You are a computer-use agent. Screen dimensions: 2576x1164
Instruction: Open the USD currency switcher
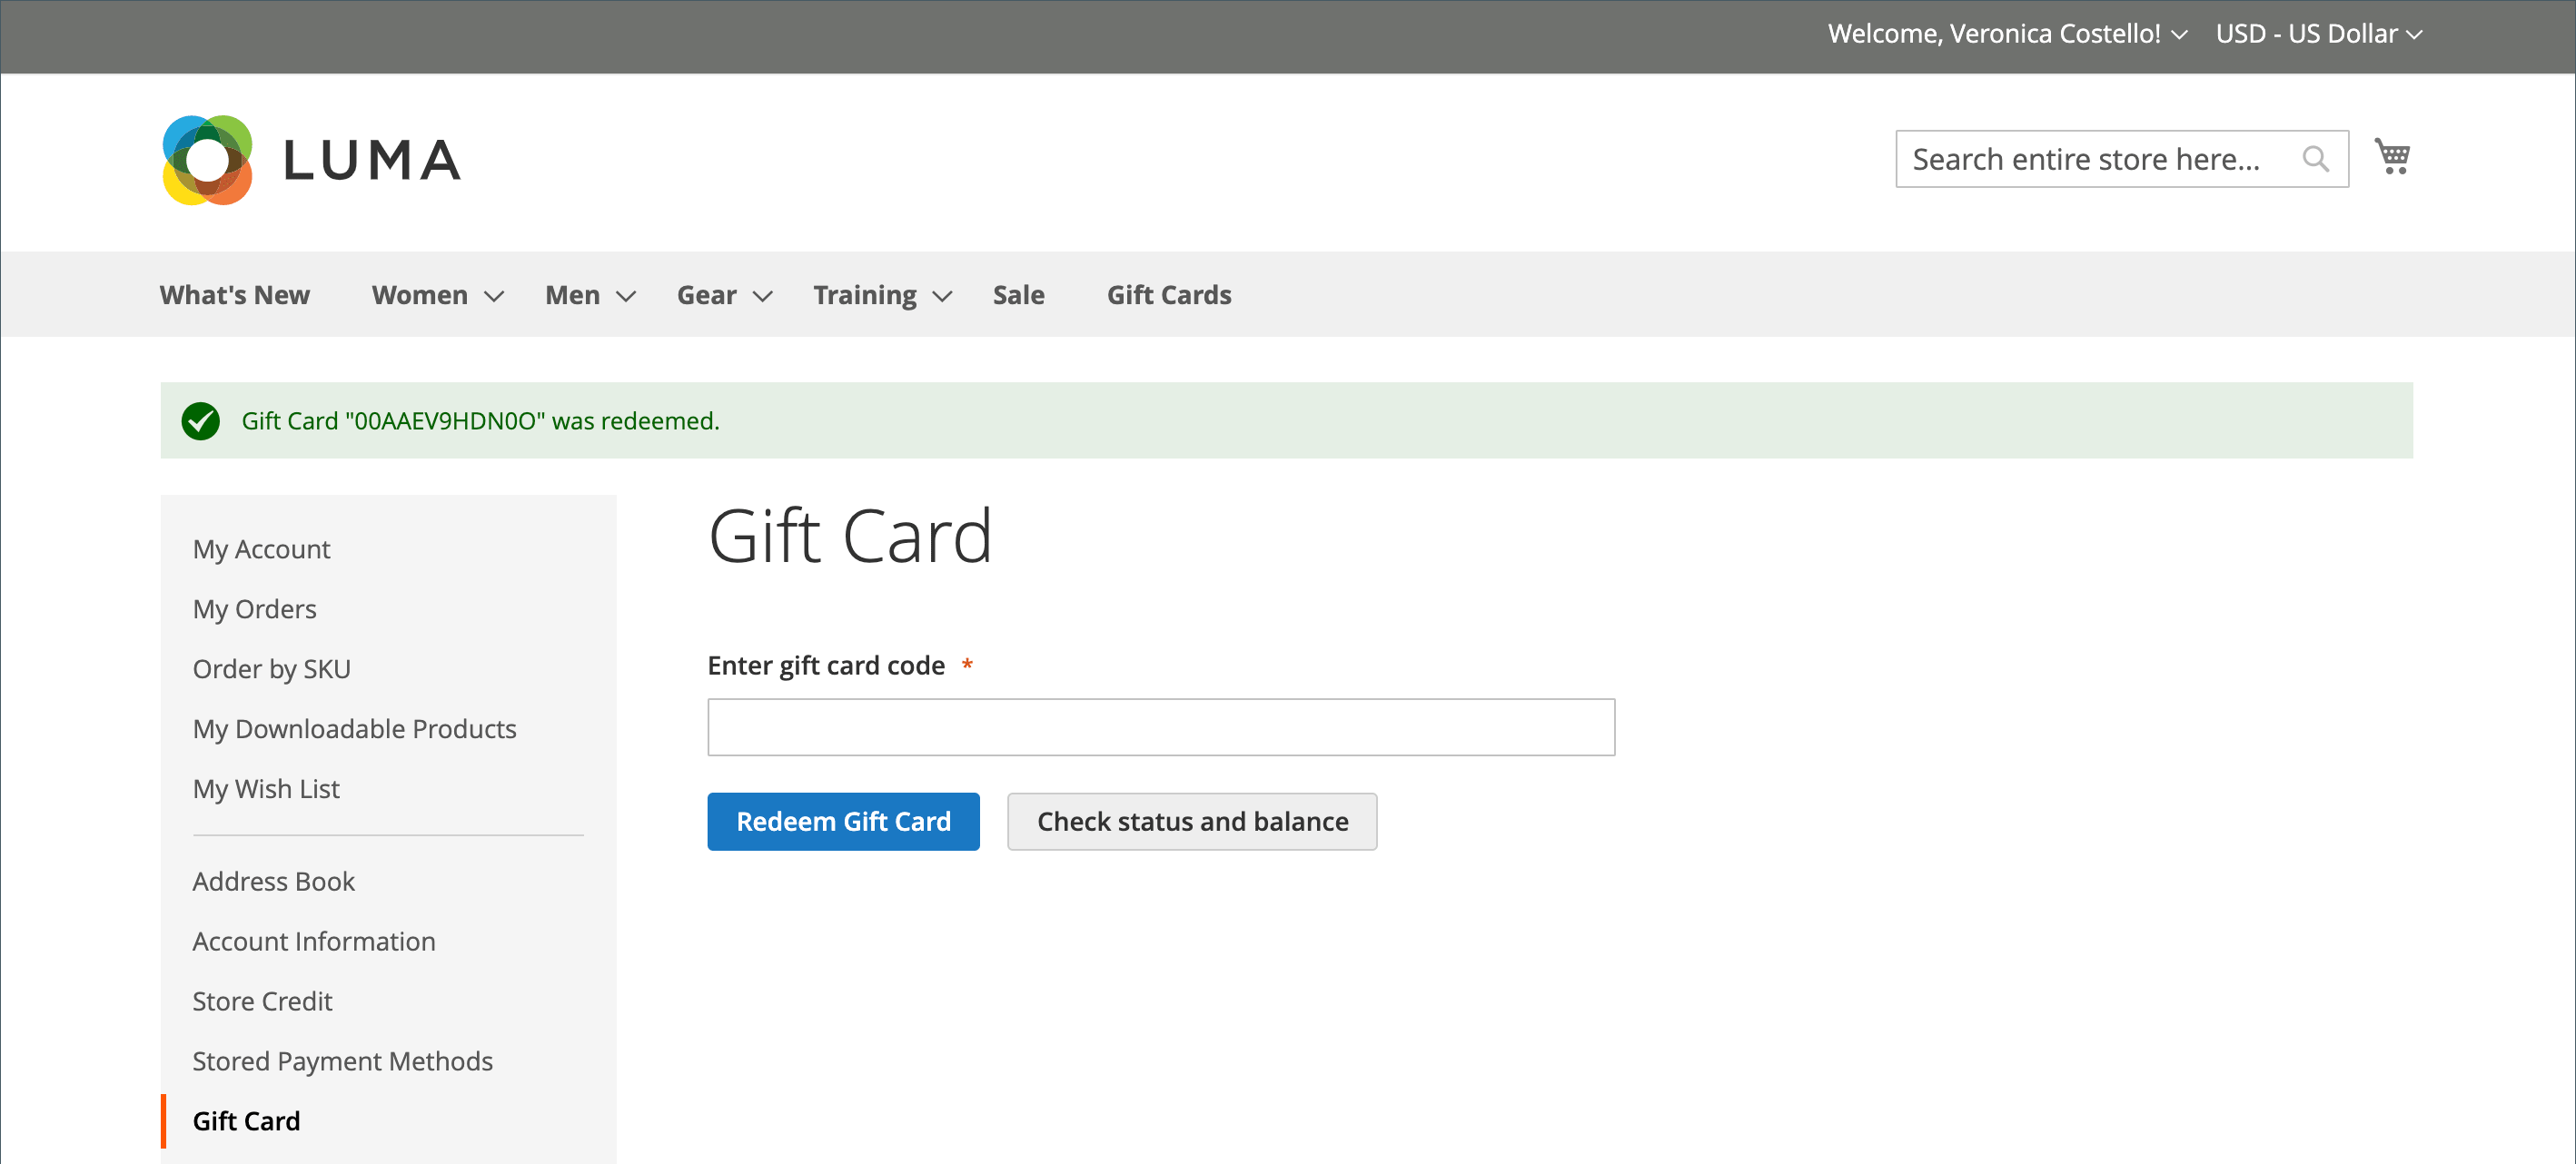[2317, 34]
